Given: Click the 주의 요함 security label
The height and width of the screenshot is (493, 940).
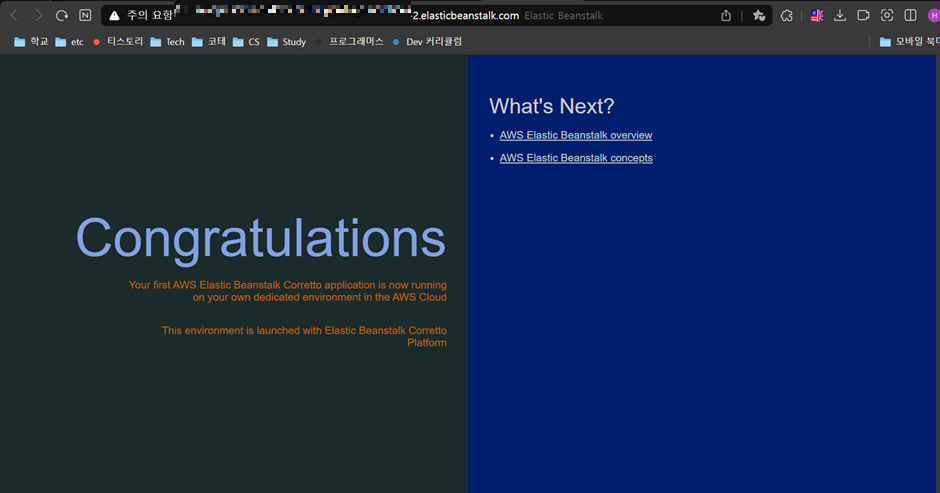Looking at the screenshot, I should [x=150, y=16].
